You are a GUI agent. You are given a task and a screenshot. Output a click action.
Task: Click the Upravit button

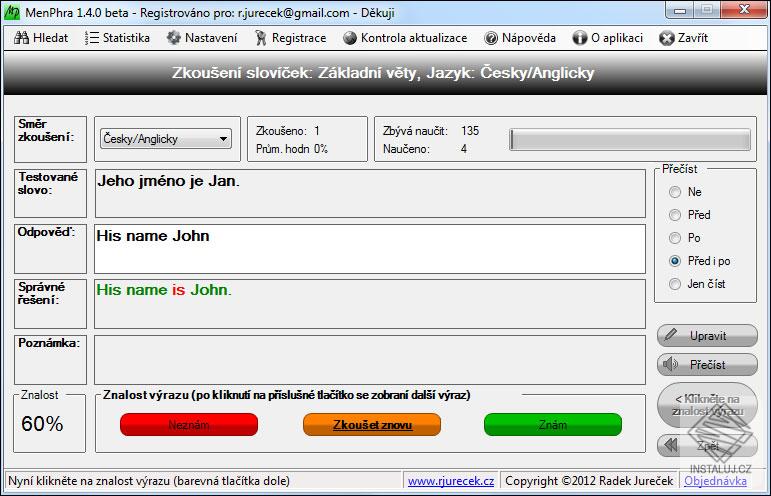(x=707, y=335)
